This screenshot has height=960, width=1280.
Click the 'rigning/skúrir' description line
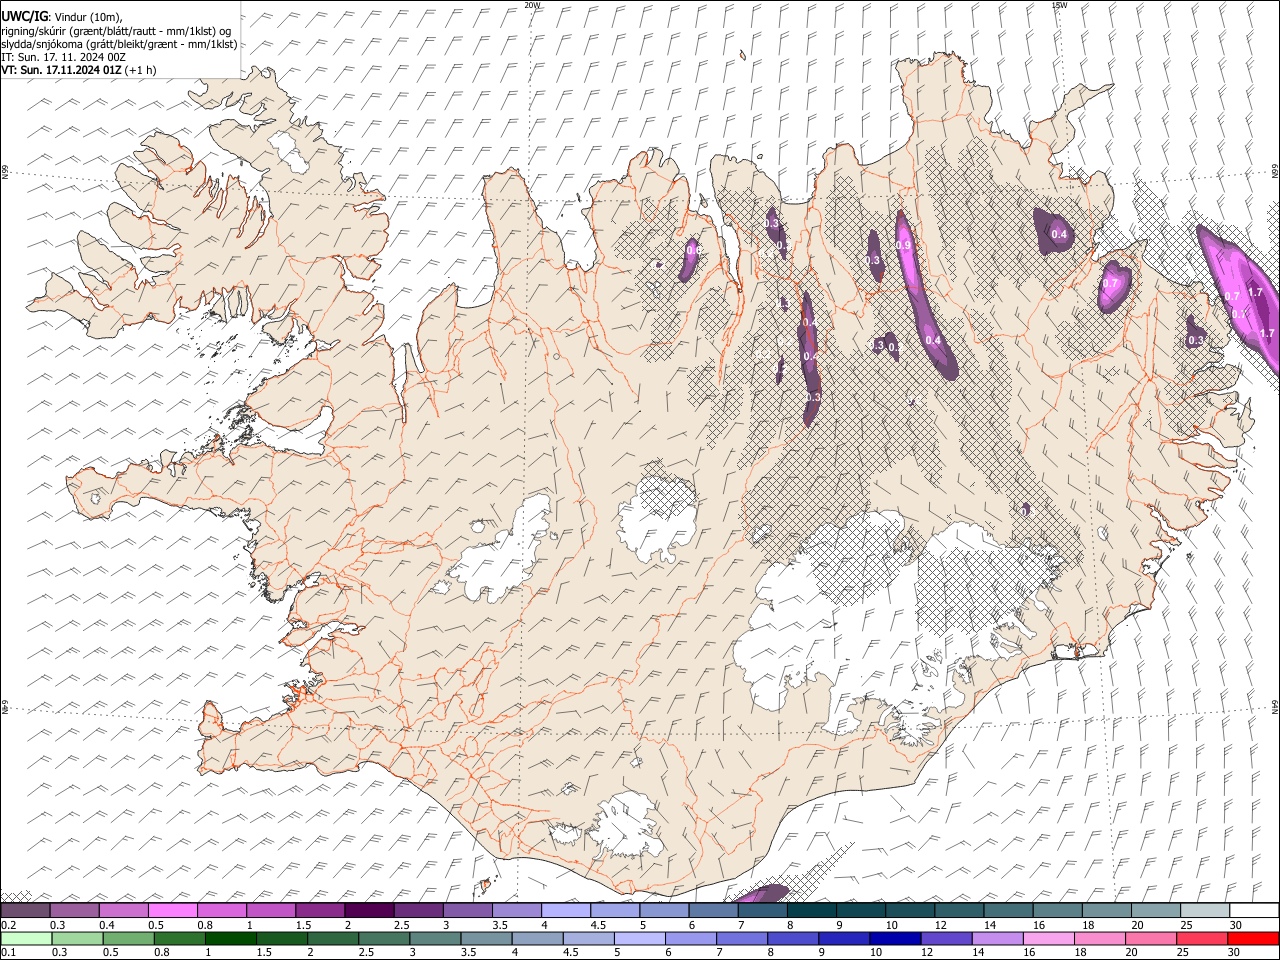[x=116, y=31]
